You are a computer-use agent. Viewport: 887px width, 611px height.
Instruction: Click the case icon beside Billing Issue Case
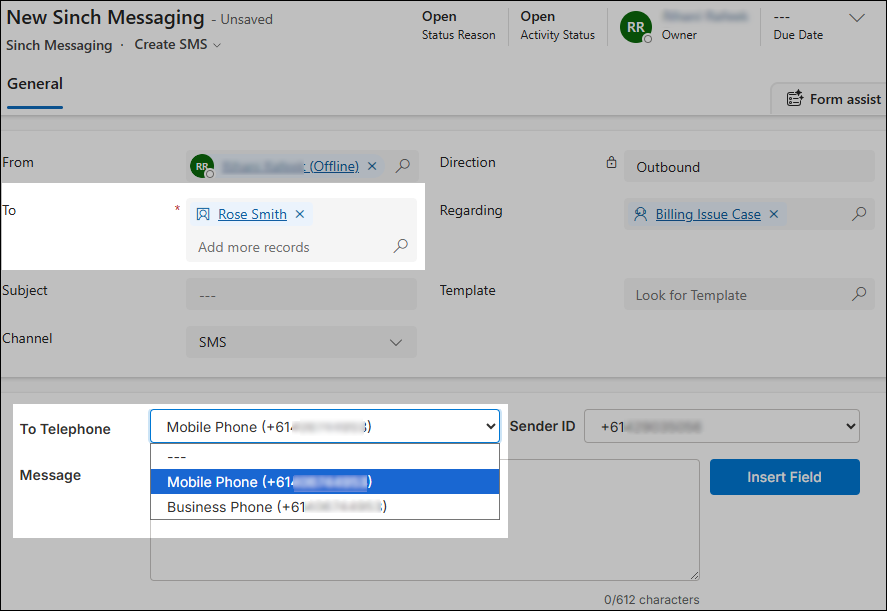pyautogui.click(x=640, y=214)
